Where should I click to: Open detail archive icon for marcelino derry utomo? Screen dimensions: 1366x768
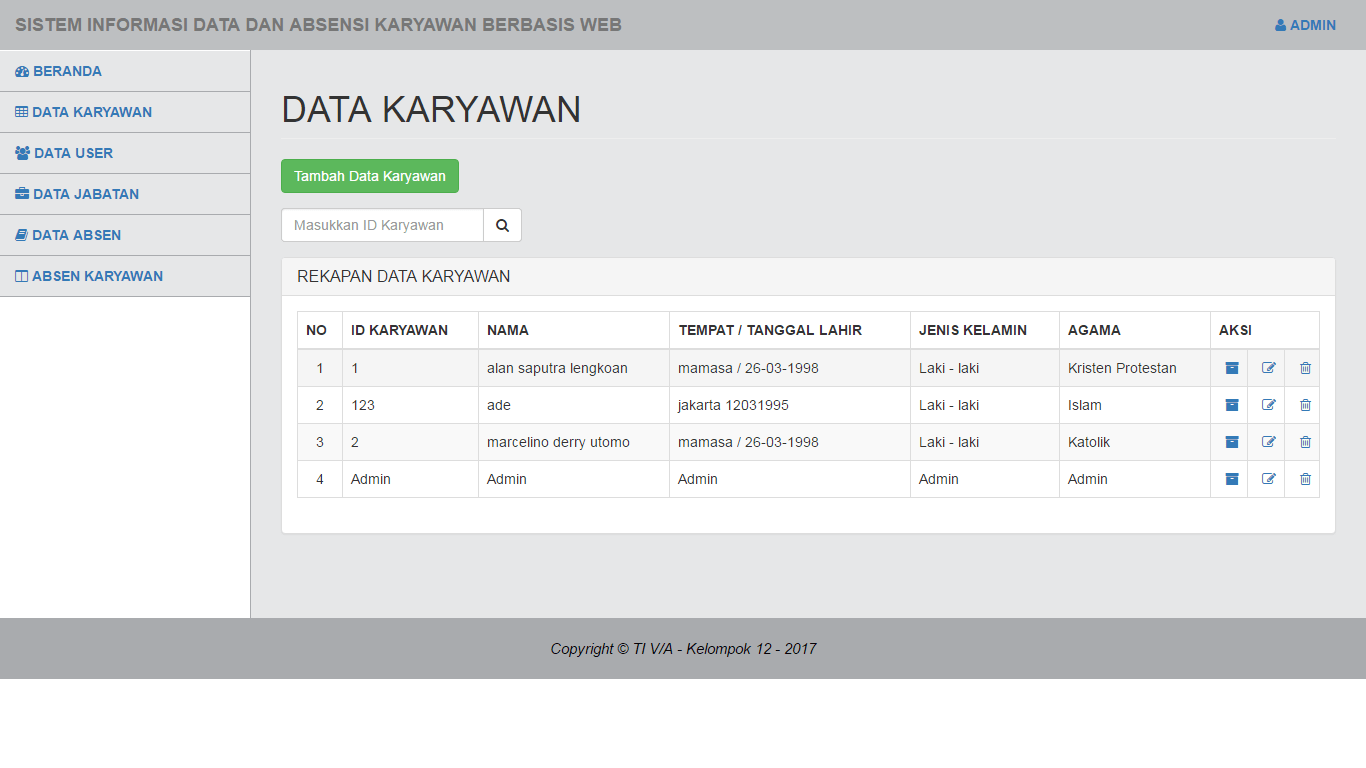coord(1232,442)
